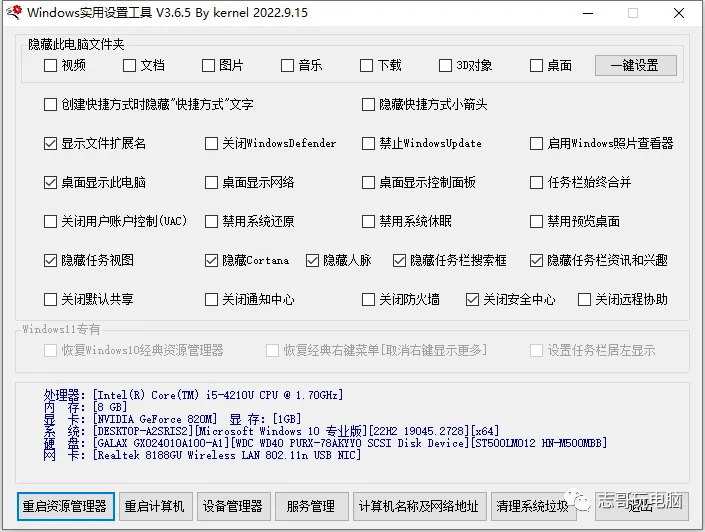705x532 pixels.
Task: Click the 清理系统垃圾 button
Action: tap(532, 506)
